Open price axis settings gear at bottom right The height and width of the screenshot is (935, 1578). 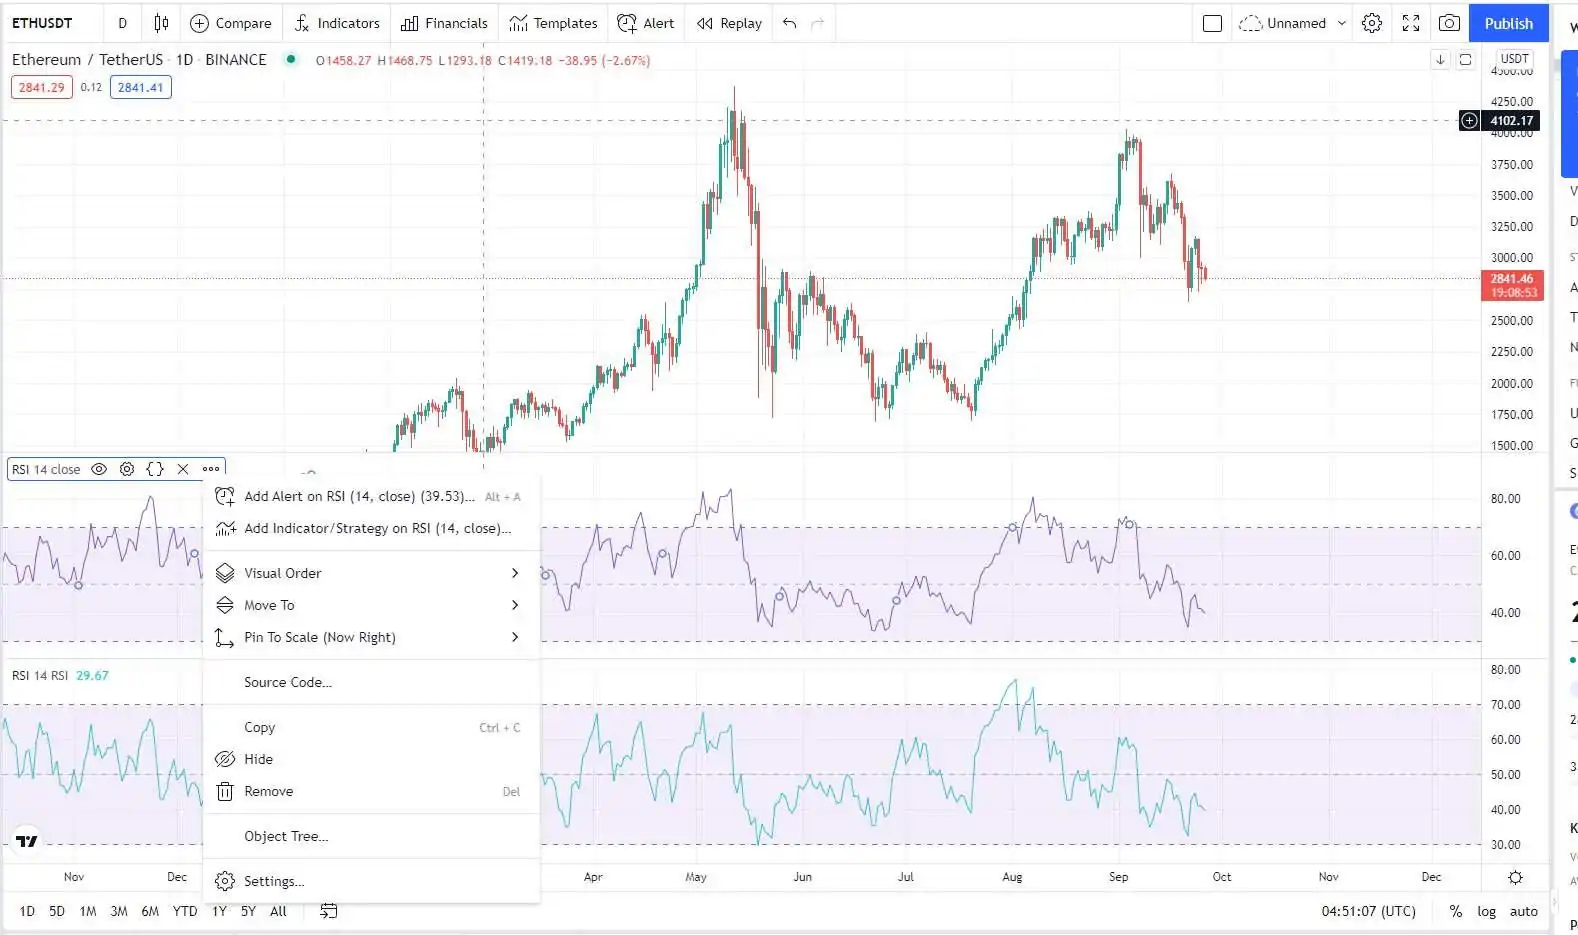point(1516,877)
